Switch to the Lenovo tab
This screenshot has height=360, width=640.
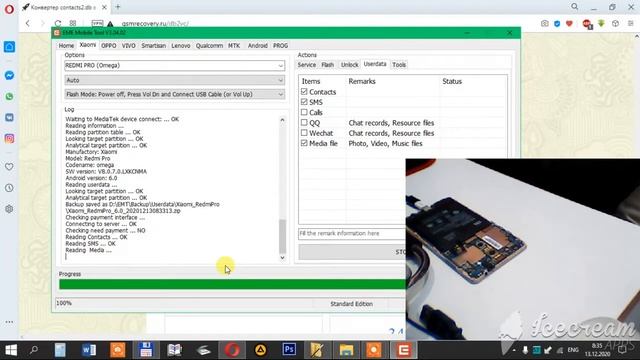tap(181, 46)
